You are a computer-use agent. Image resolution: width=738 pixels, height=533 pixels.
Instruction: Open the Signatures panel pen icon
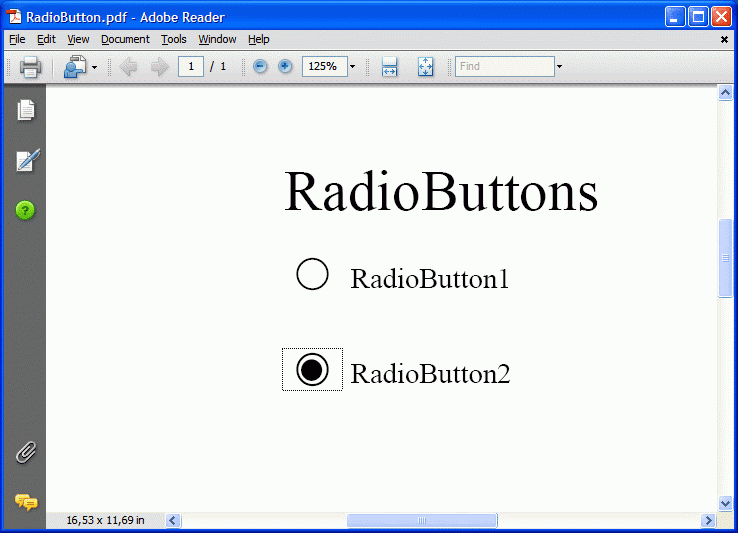[27, 161]
